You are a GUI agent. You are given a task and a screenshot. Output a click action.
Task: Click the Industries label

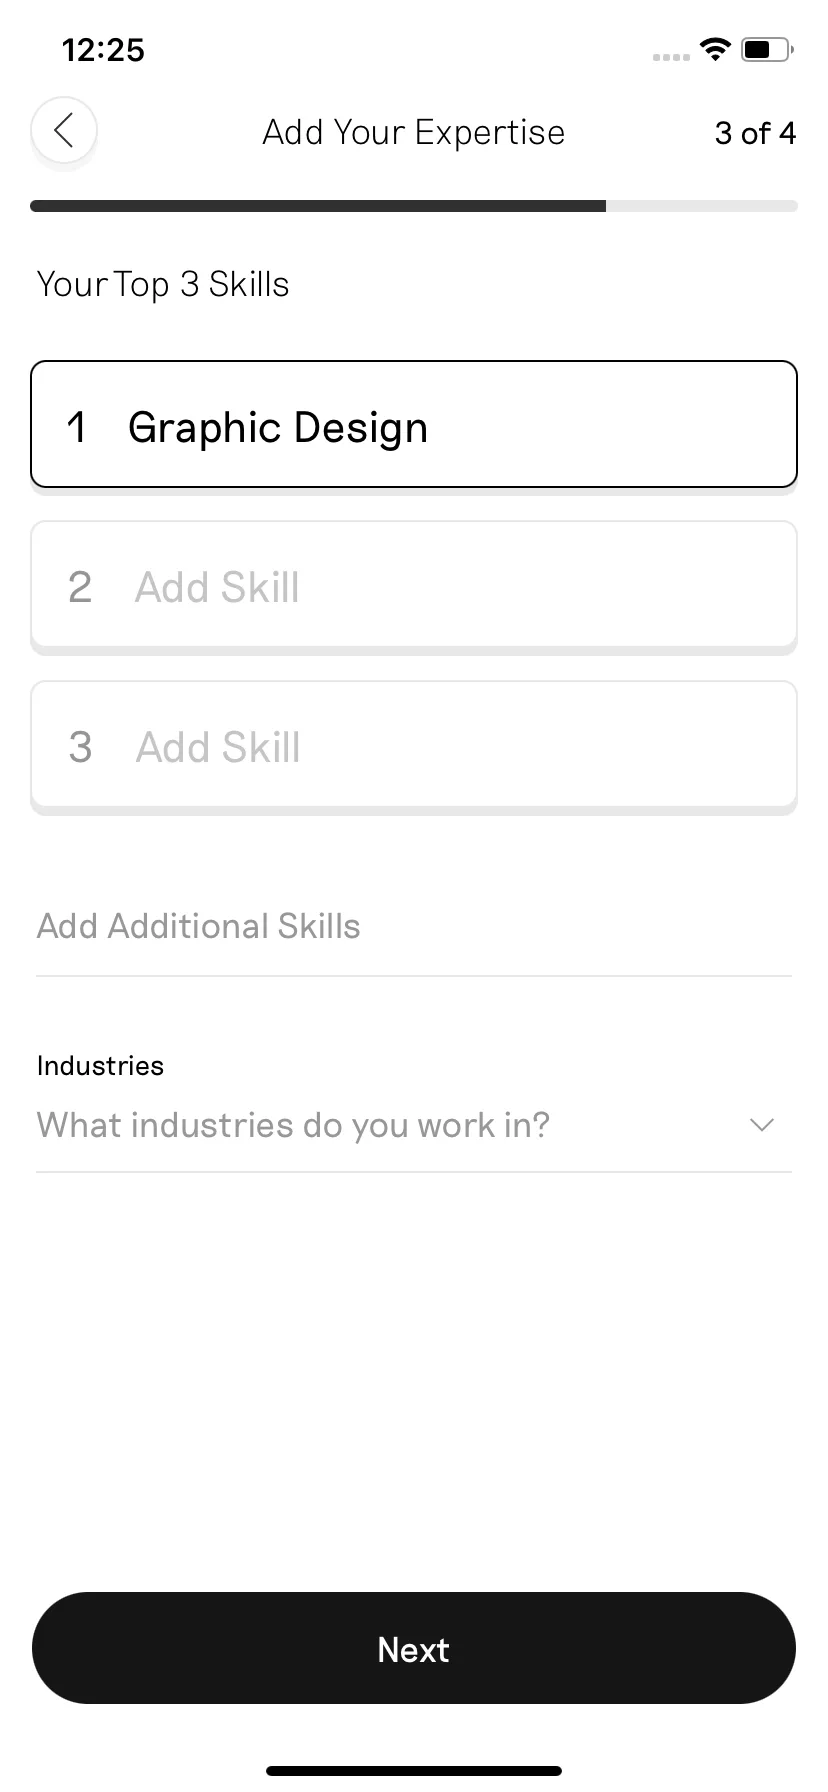coord(100,1066)
